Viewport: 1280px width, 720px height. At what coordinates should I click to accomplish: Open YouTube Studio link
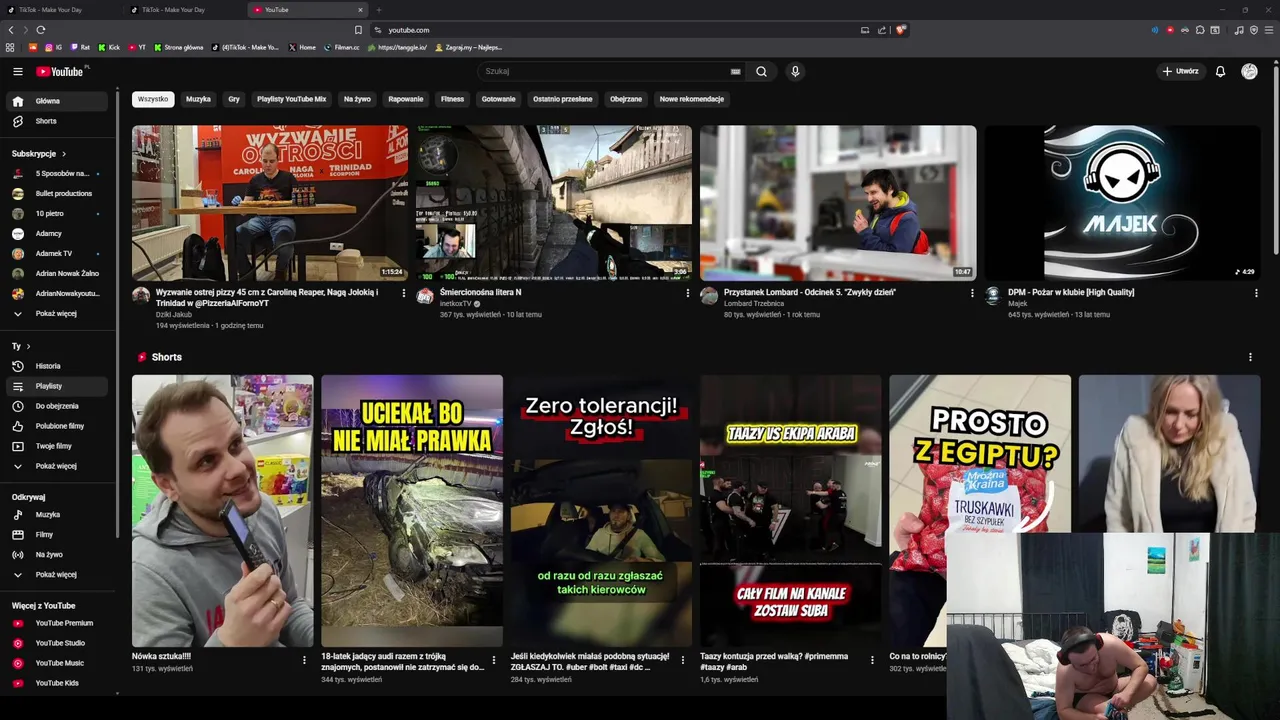[56, 643]
